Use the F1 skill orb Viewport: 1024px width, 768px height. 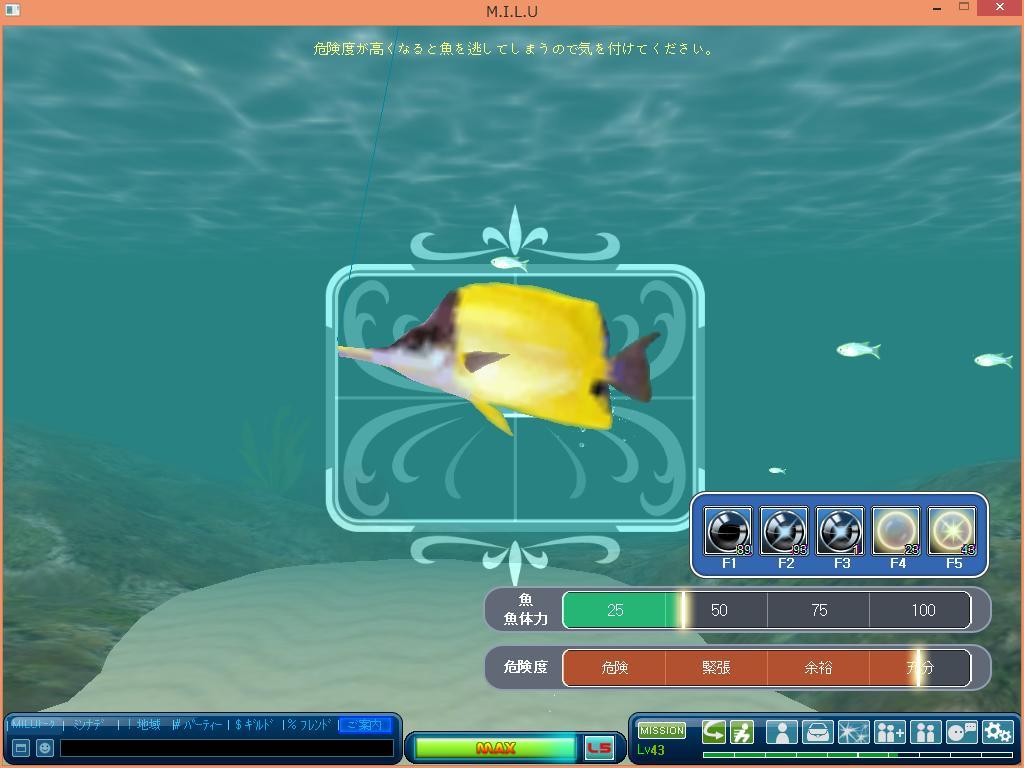click(x=728, y=530)
